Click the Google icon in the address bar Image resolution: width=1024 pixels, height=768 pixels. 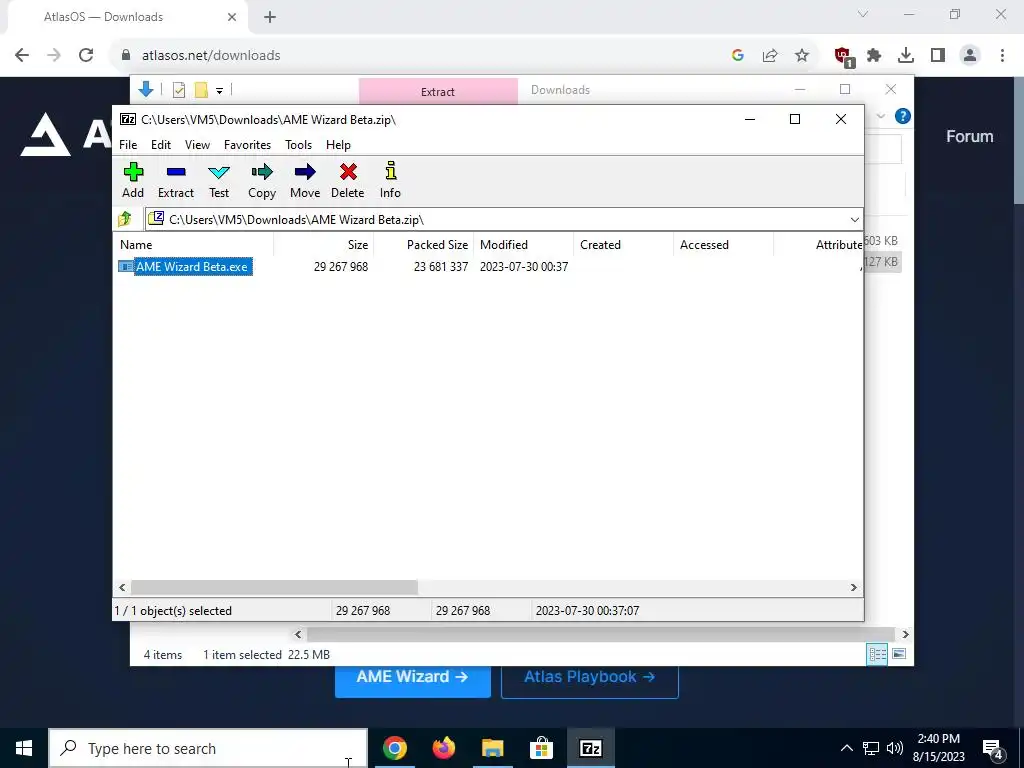738,56
